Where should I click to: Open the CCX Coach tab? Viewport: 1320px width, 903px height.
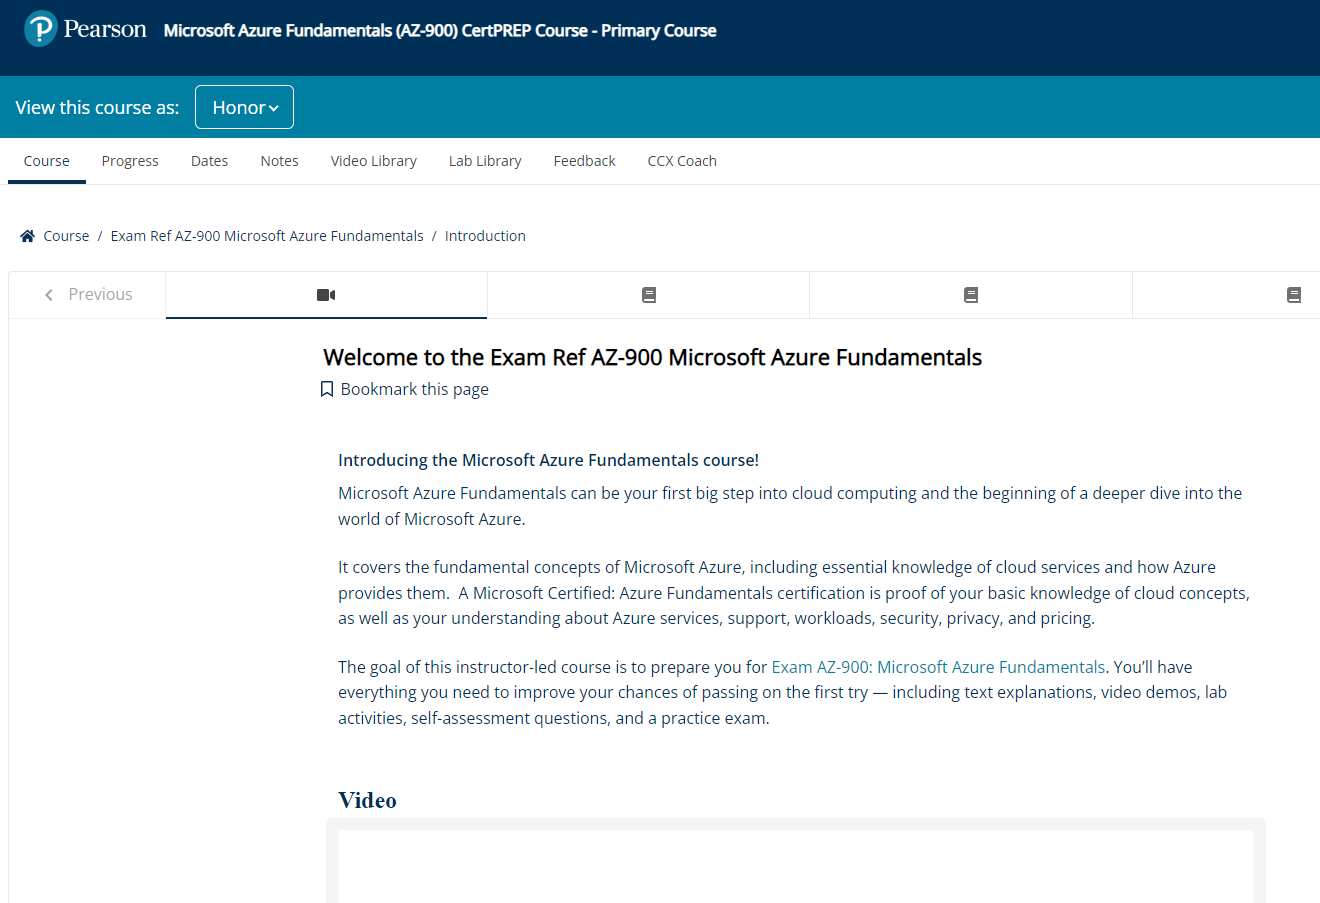[x=682, y=161]
